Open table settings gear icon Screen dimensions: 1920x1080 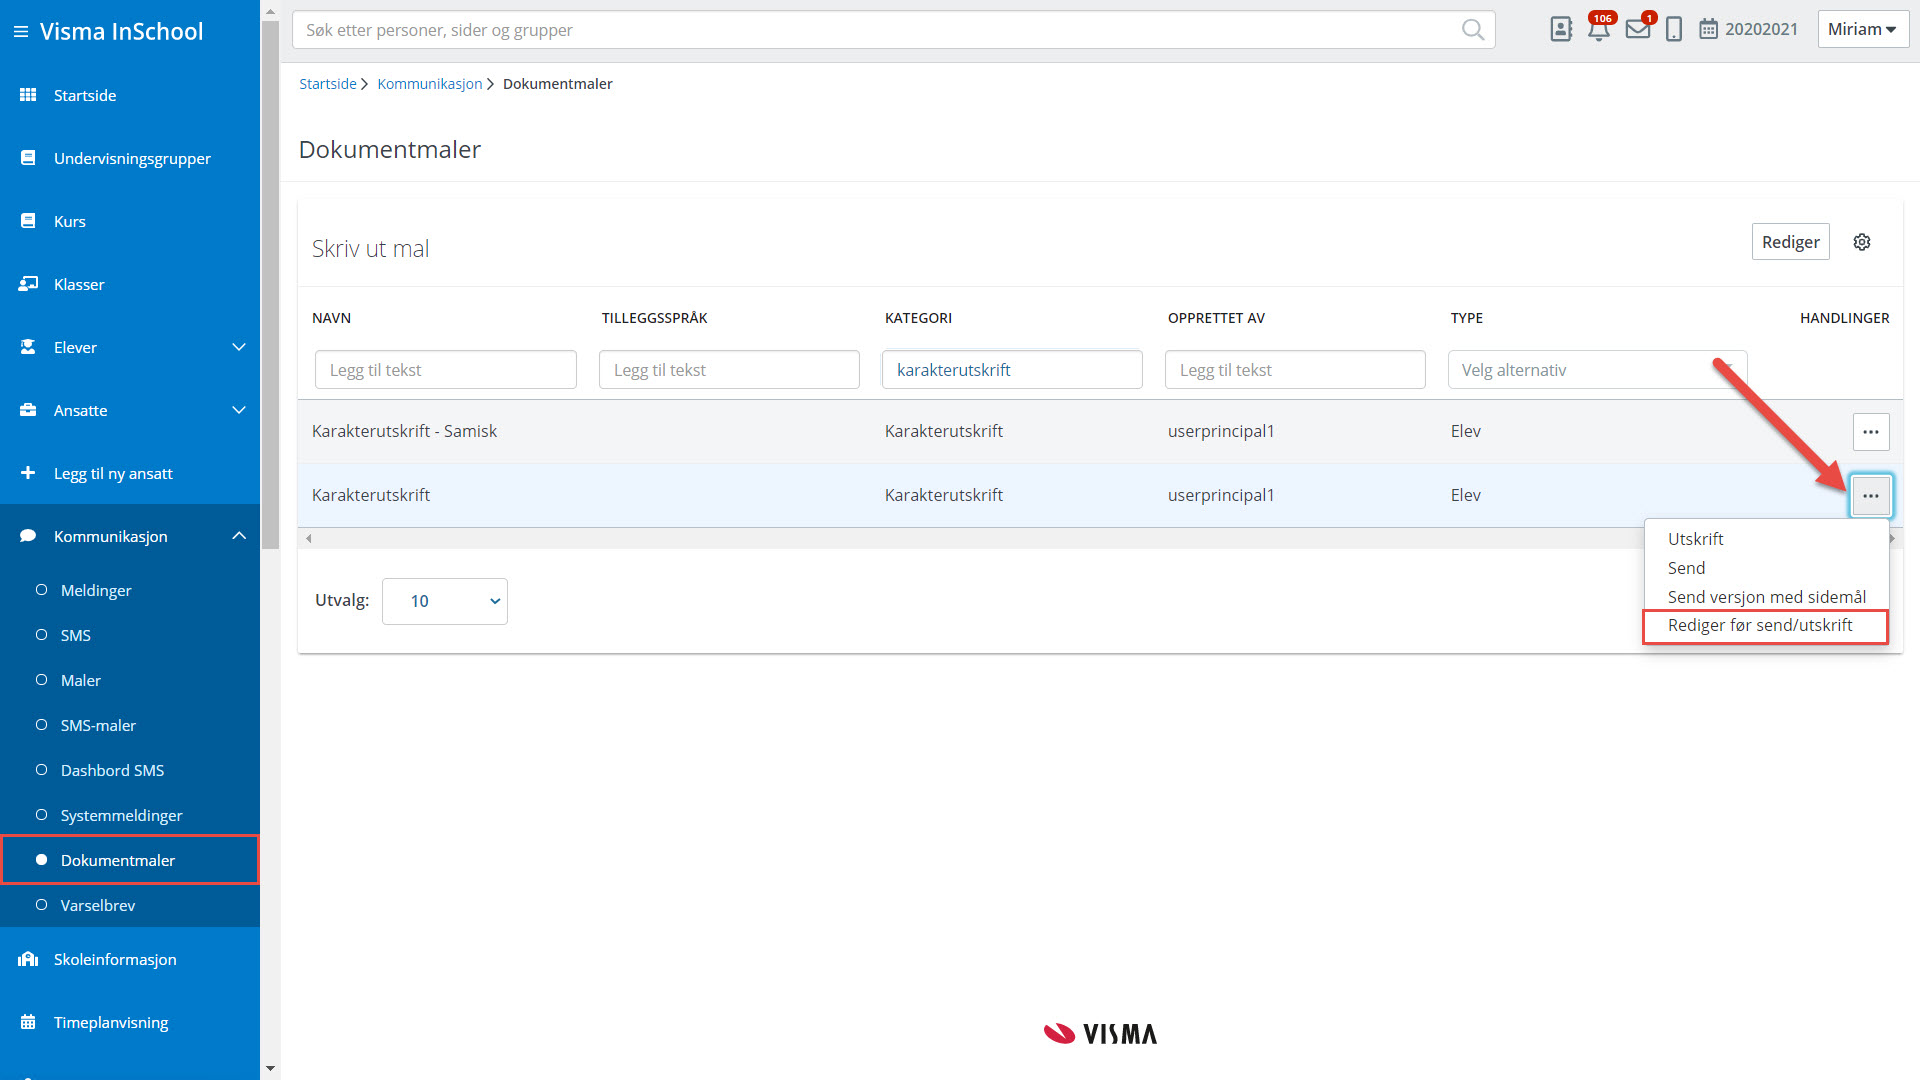[x=1861, y=242]
